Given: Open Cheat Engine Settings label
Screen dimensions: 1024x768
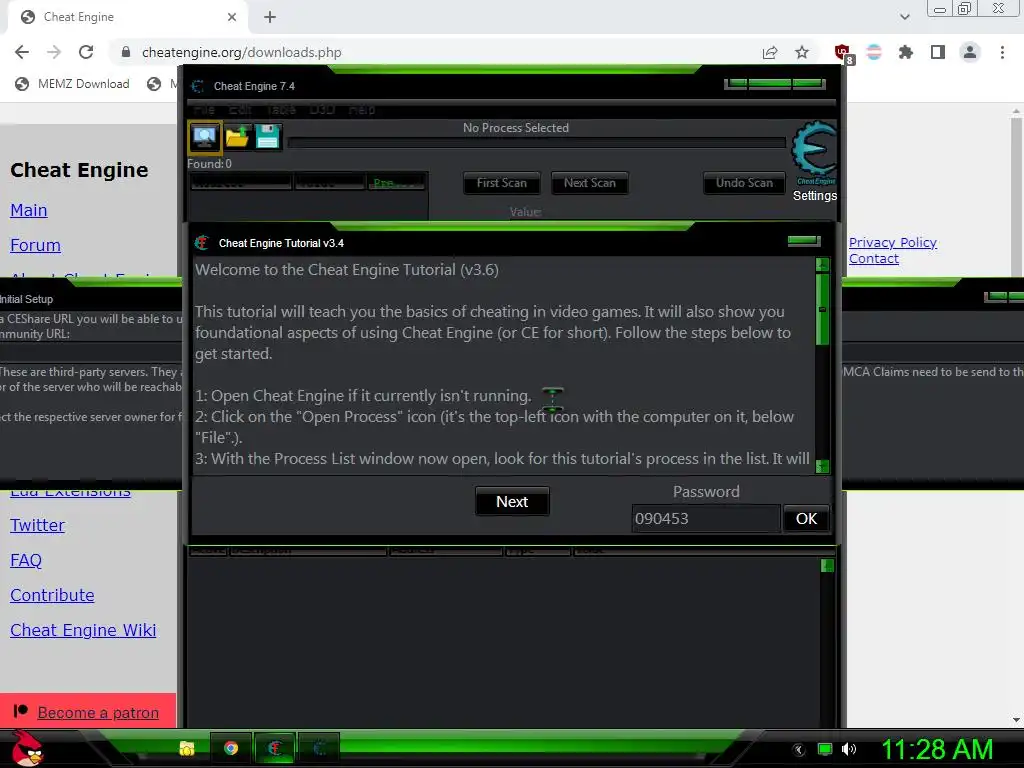Looking at the screenshot, I should (x=814, y=195).
